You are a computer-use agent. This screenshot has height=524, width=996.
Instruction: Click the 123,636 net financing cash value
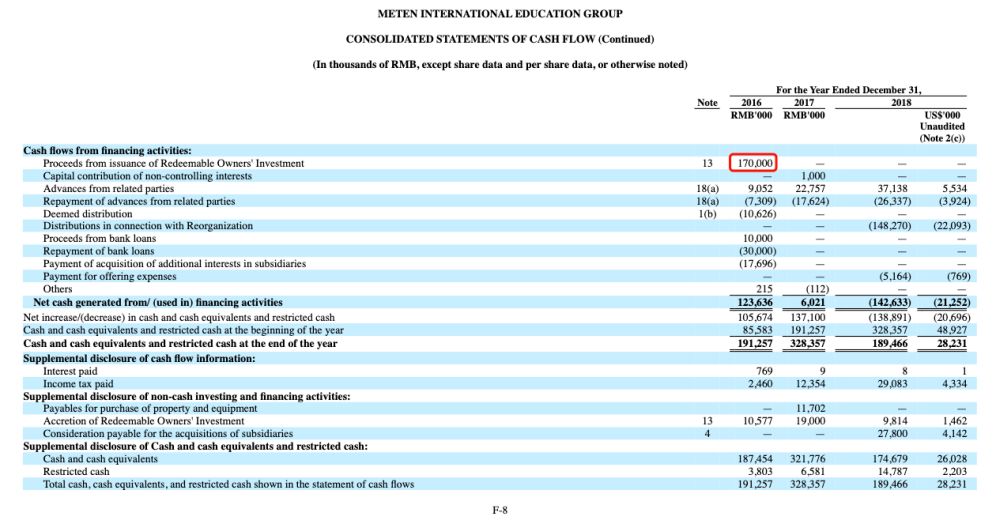tap(755, 302)
